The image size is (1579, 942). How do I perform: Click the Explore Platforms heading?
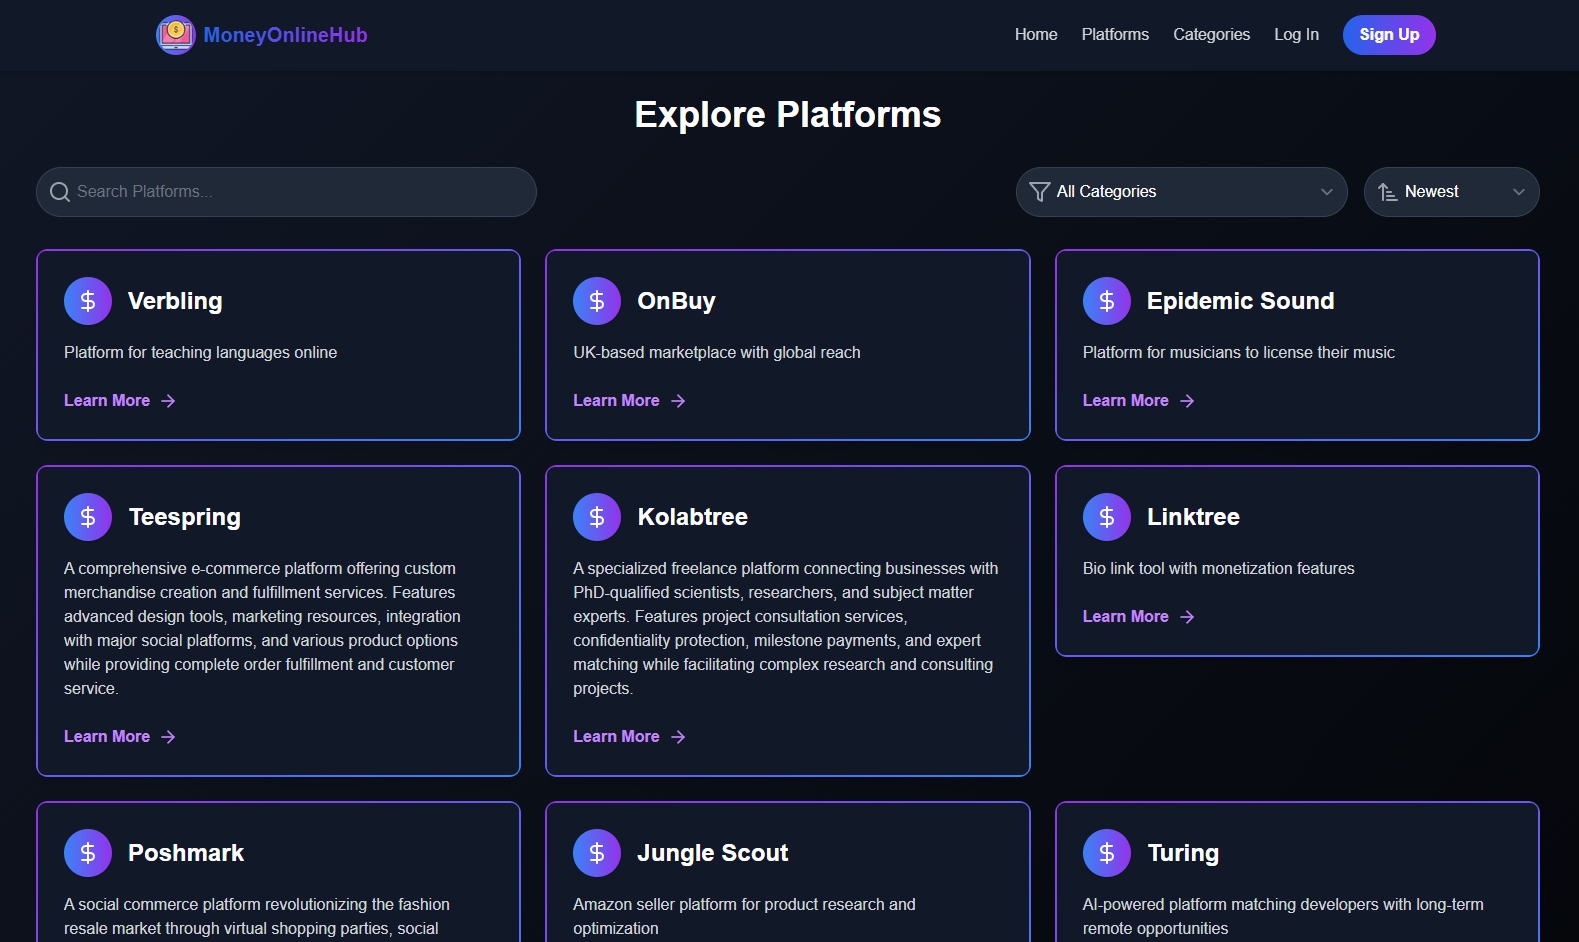(x=788, y=115)
